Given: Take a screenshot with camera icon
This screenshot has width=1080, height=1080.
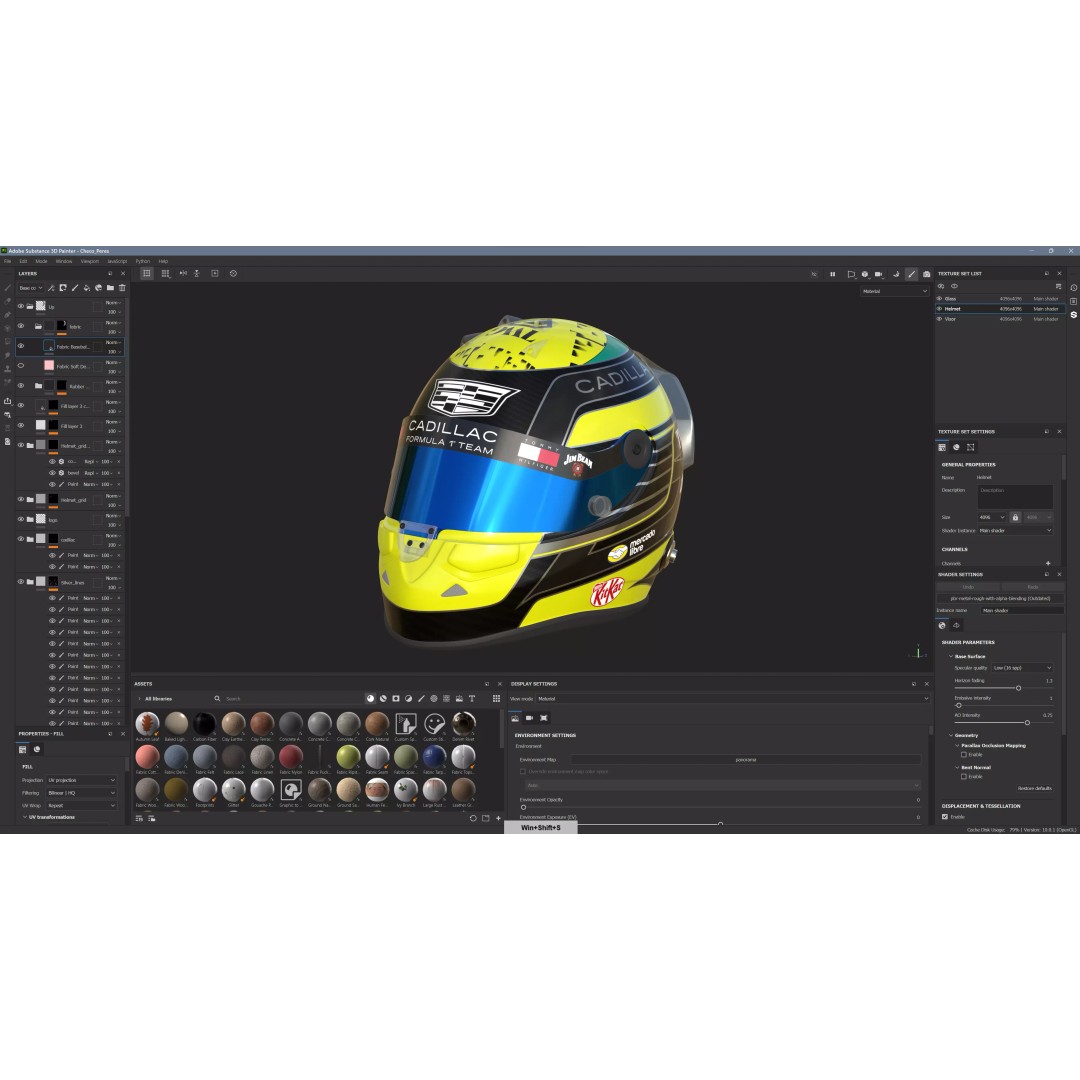Looking at the screenshot, I should click(926, 274).
